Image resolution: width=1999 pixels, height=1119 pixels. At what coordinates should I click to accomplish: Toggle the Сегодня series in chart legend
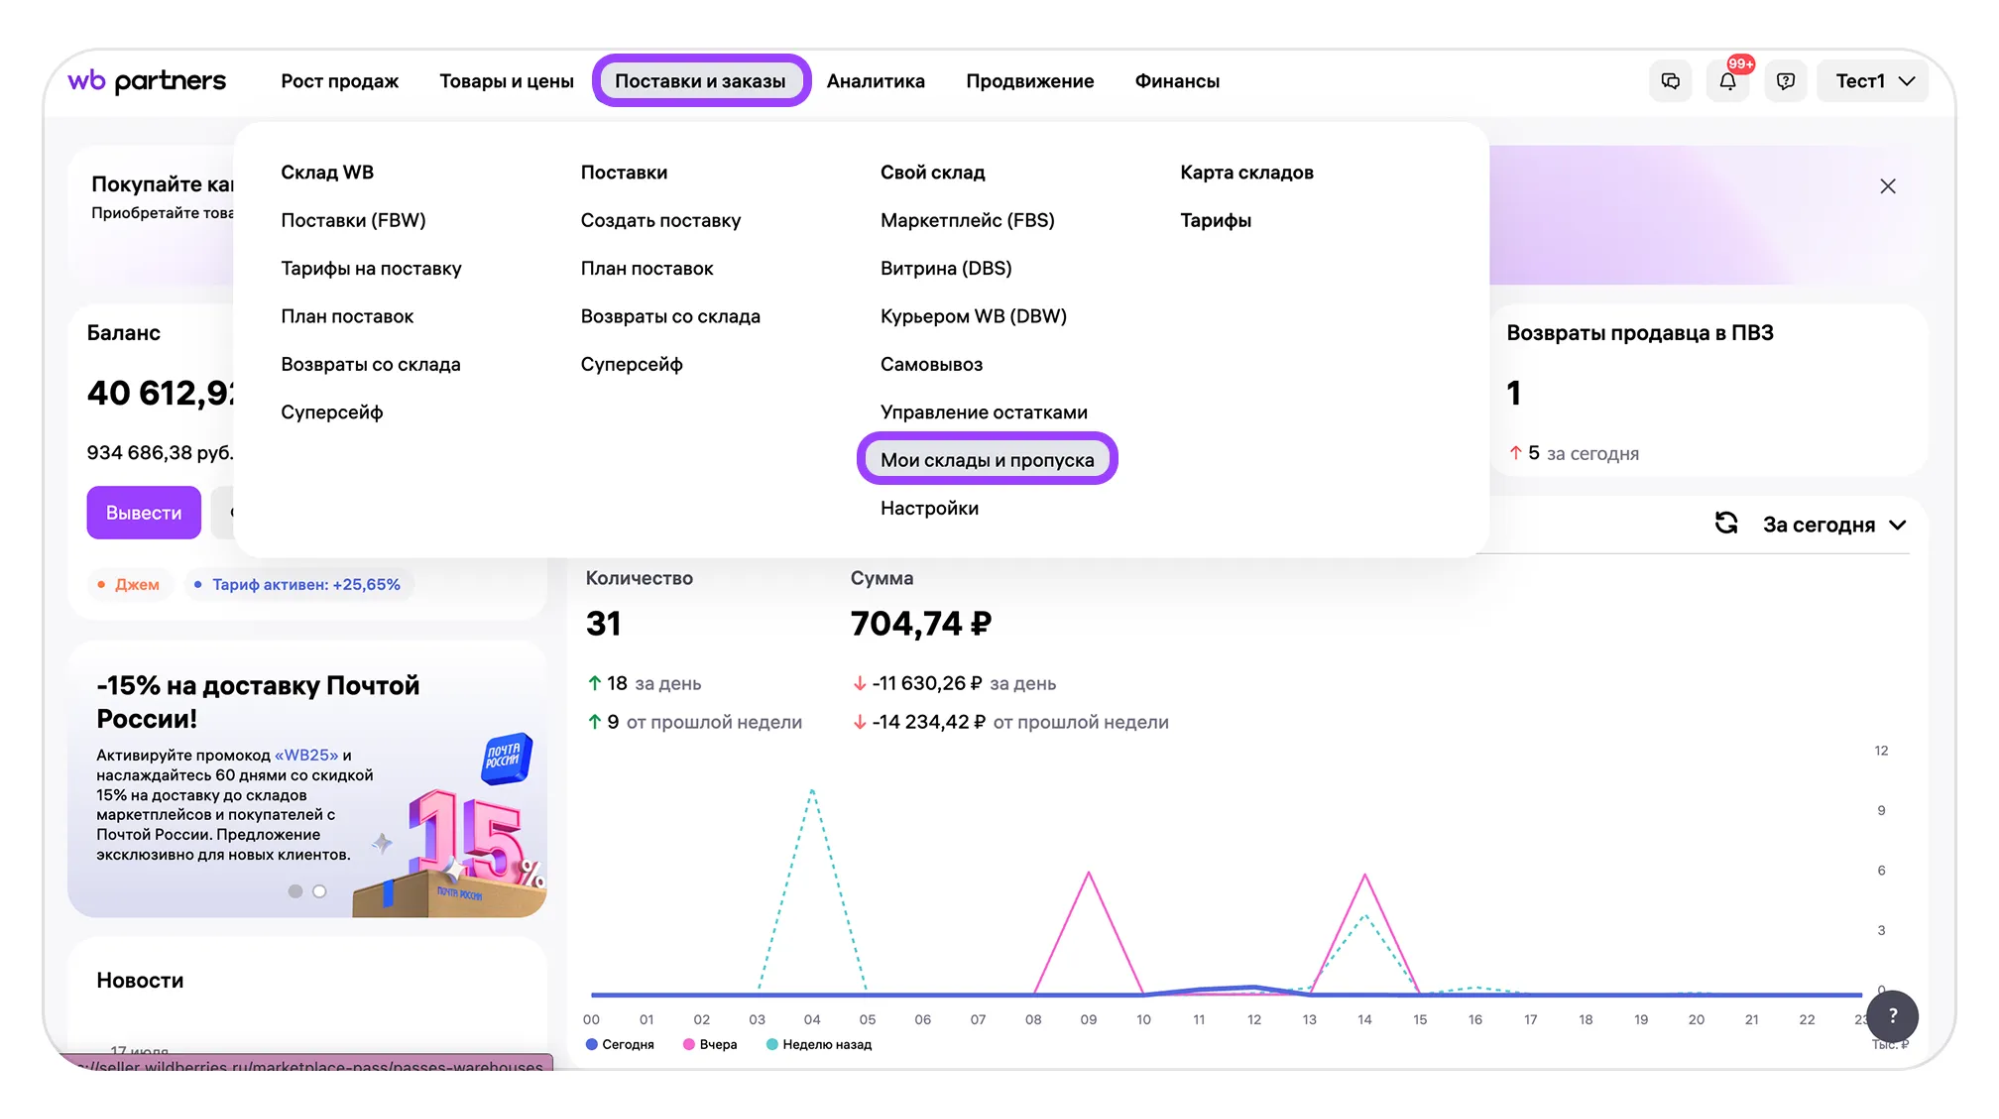tap(620, 1044)
